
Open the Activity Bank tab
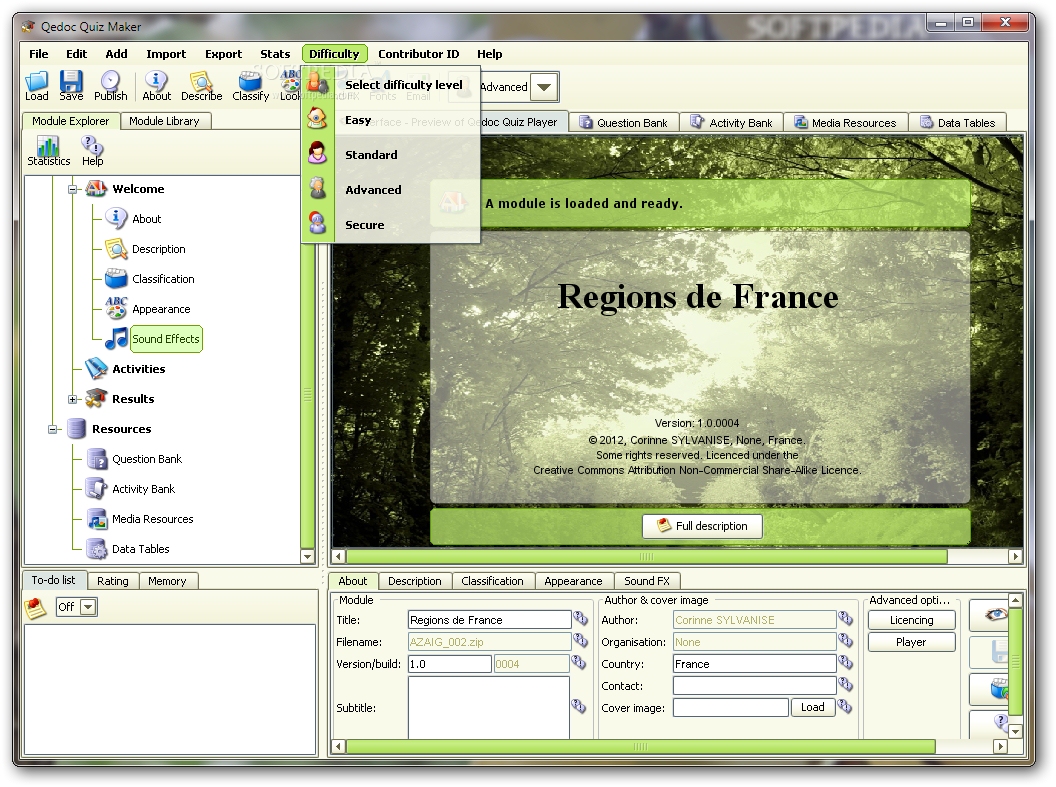731,123
